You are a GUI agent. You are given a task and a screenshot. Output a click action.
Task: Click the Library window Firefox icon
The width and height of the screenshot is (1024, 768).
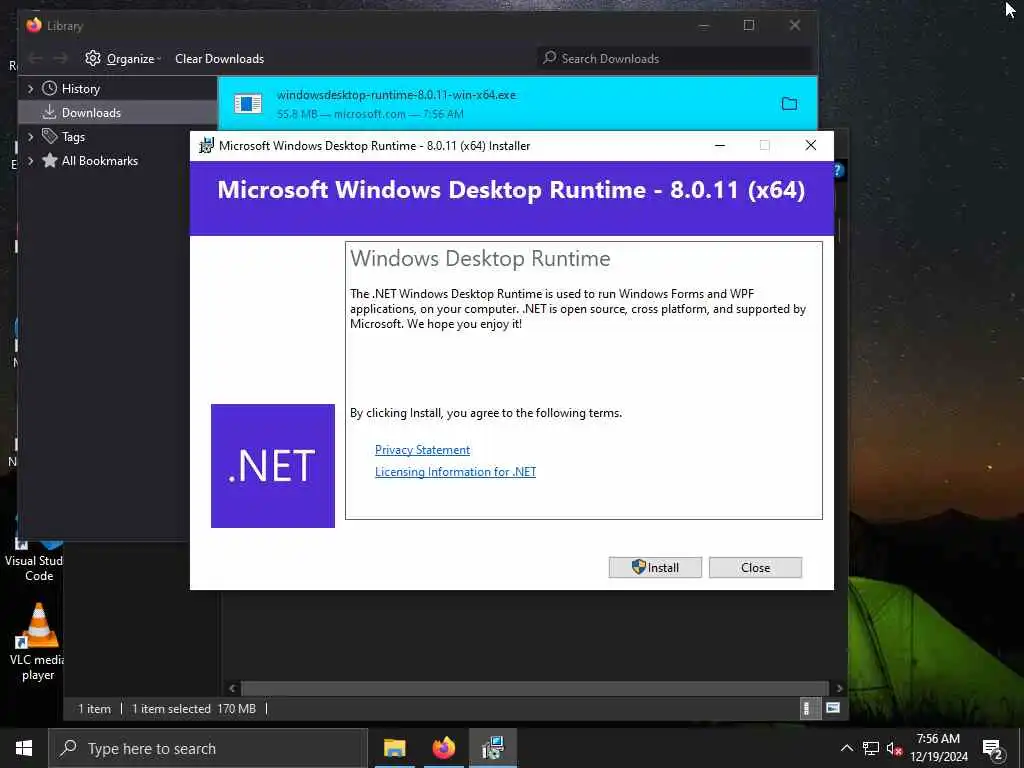[x=34, y=25]
